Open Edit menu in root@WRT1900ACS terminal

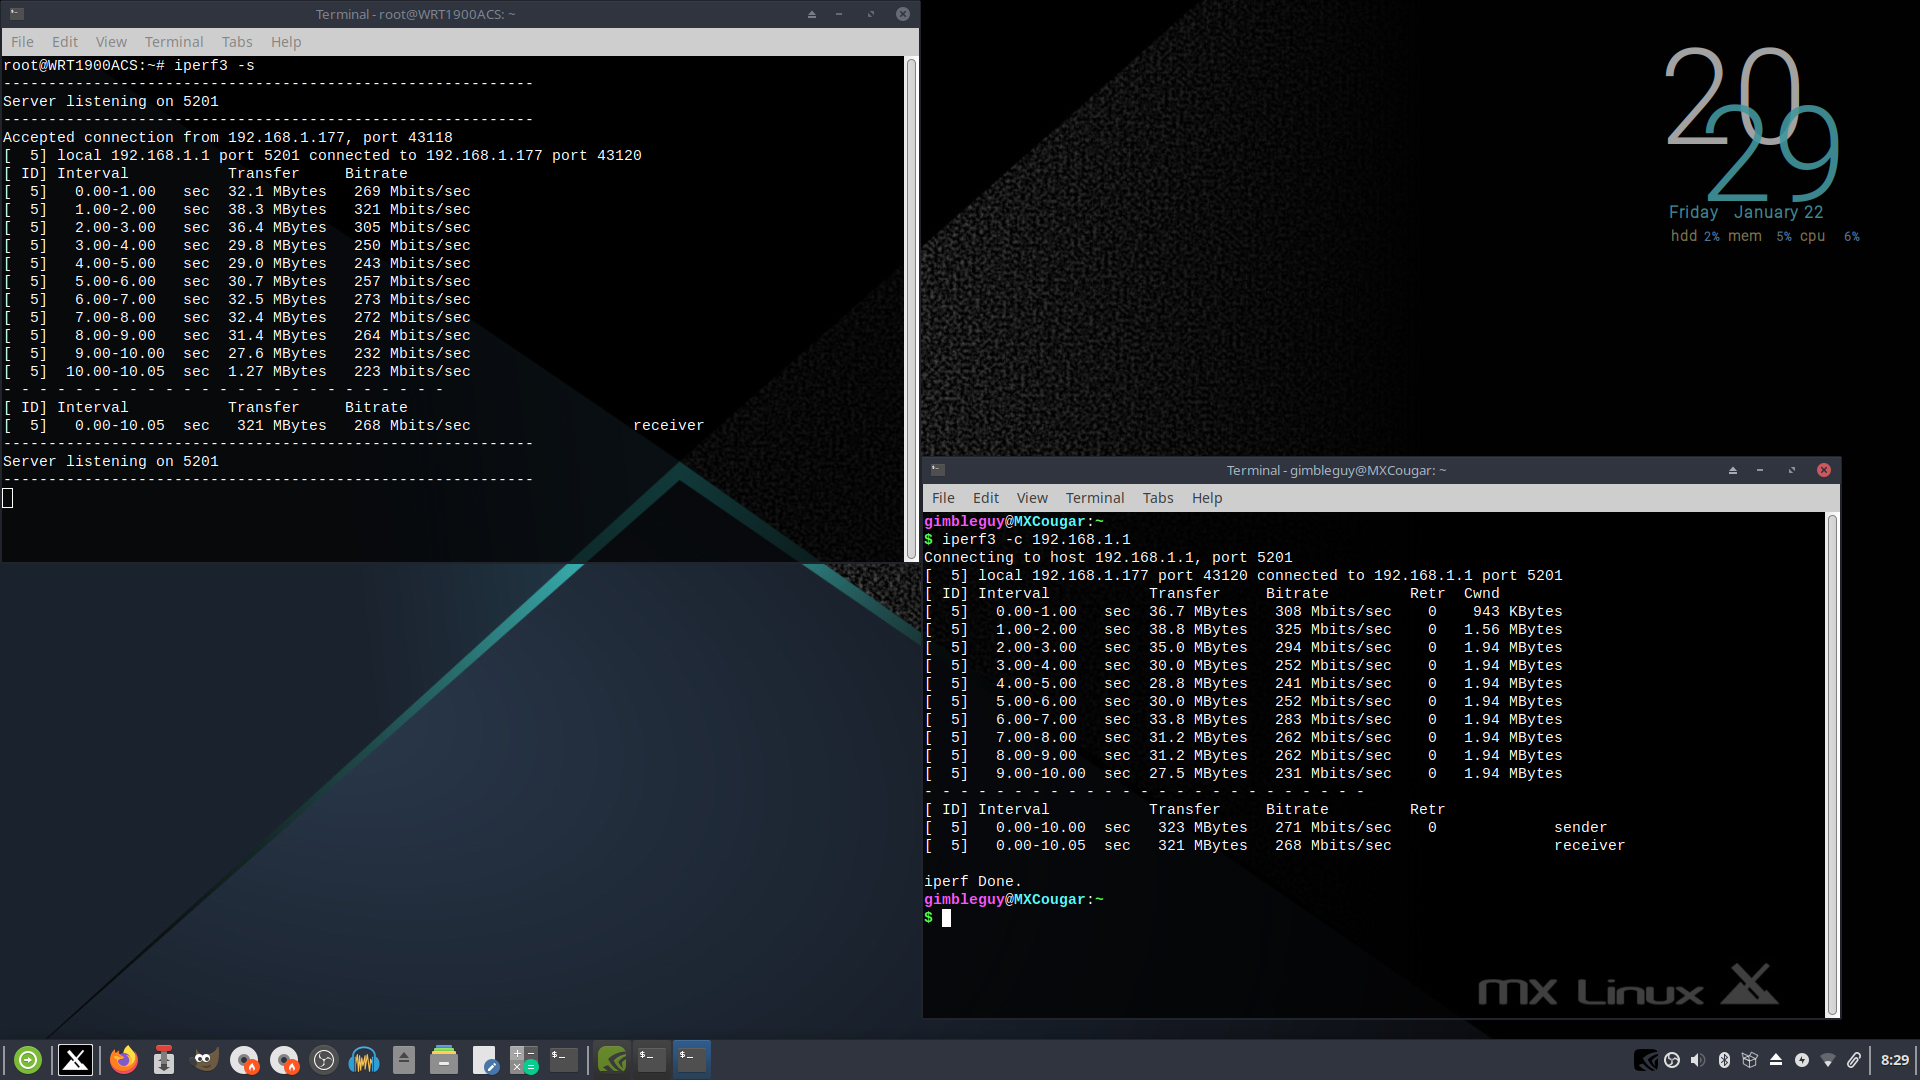click(x=65, y=42)
